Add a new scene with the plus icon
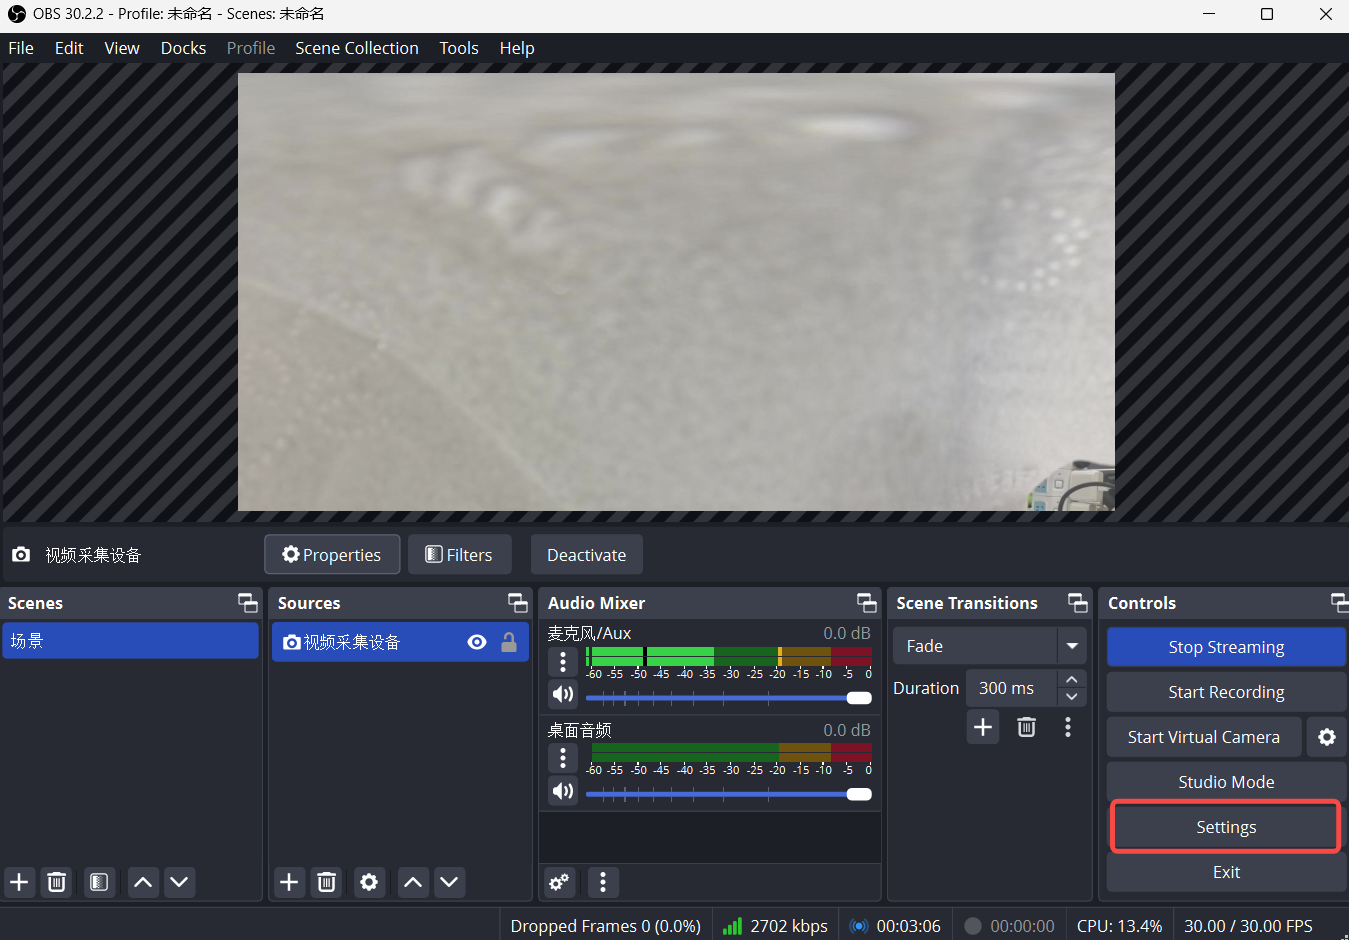The height and width of the screenshot is (940, 1349). pyautogui.click(x=19, y=882)
